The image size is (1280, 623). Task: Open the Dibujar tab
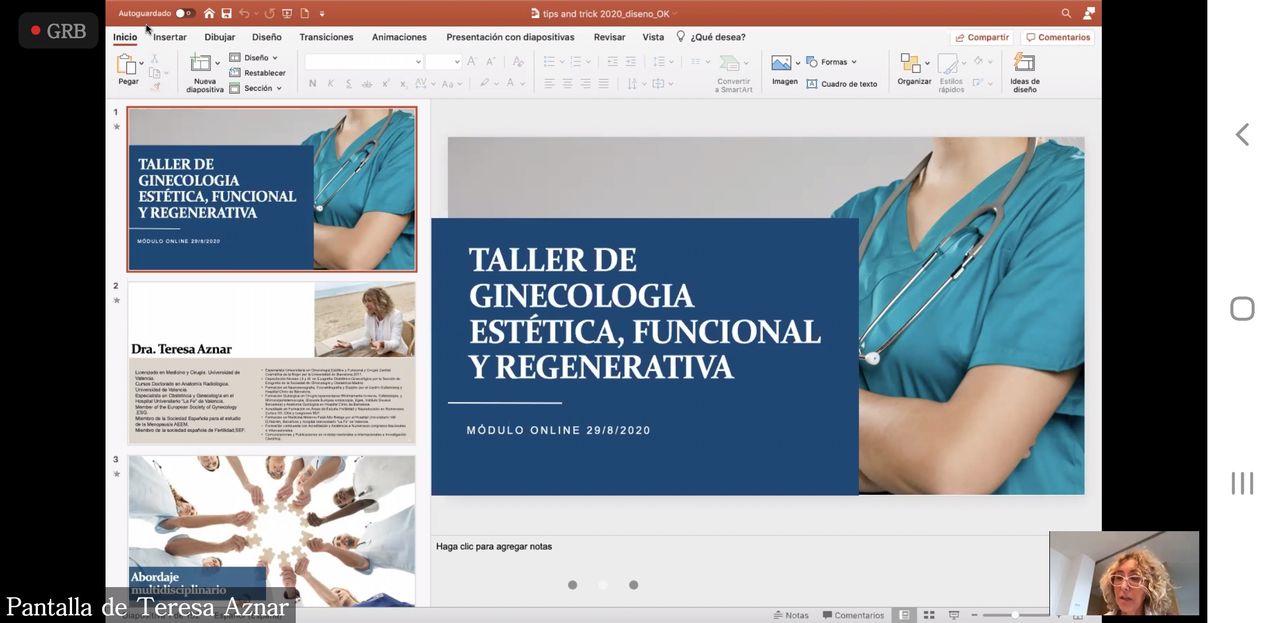pyautogui.click(x=220, y=37)
